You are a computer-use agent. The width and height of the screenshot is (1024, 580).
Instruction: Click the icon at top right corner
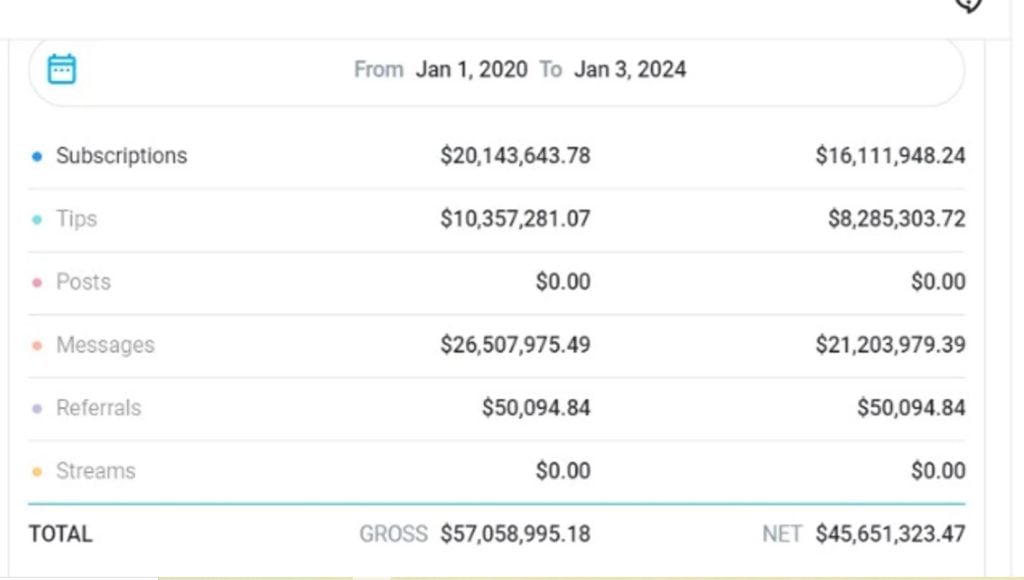click(968, 5)
